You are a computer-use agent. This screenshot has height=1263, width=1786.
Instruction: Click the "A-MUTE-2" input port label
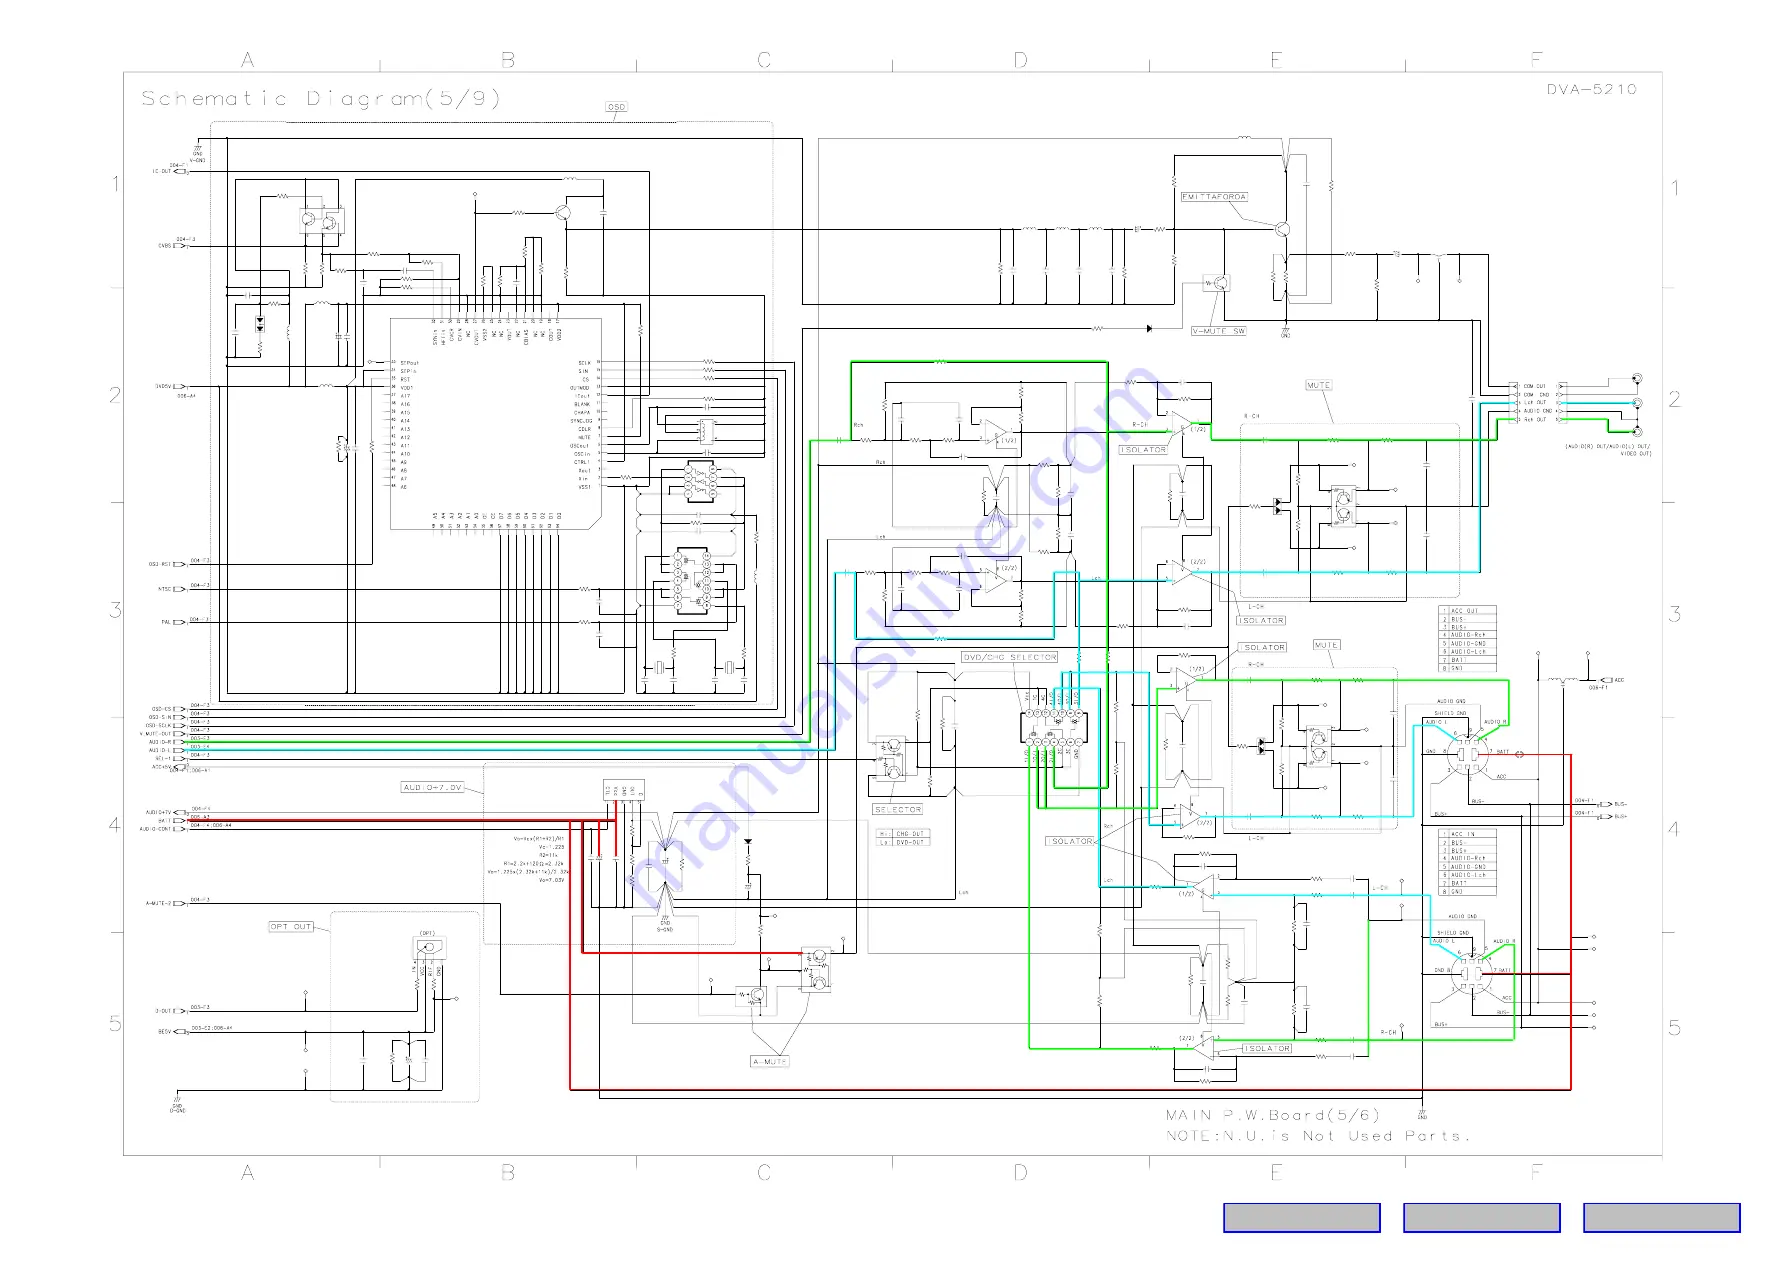(158, 903)
